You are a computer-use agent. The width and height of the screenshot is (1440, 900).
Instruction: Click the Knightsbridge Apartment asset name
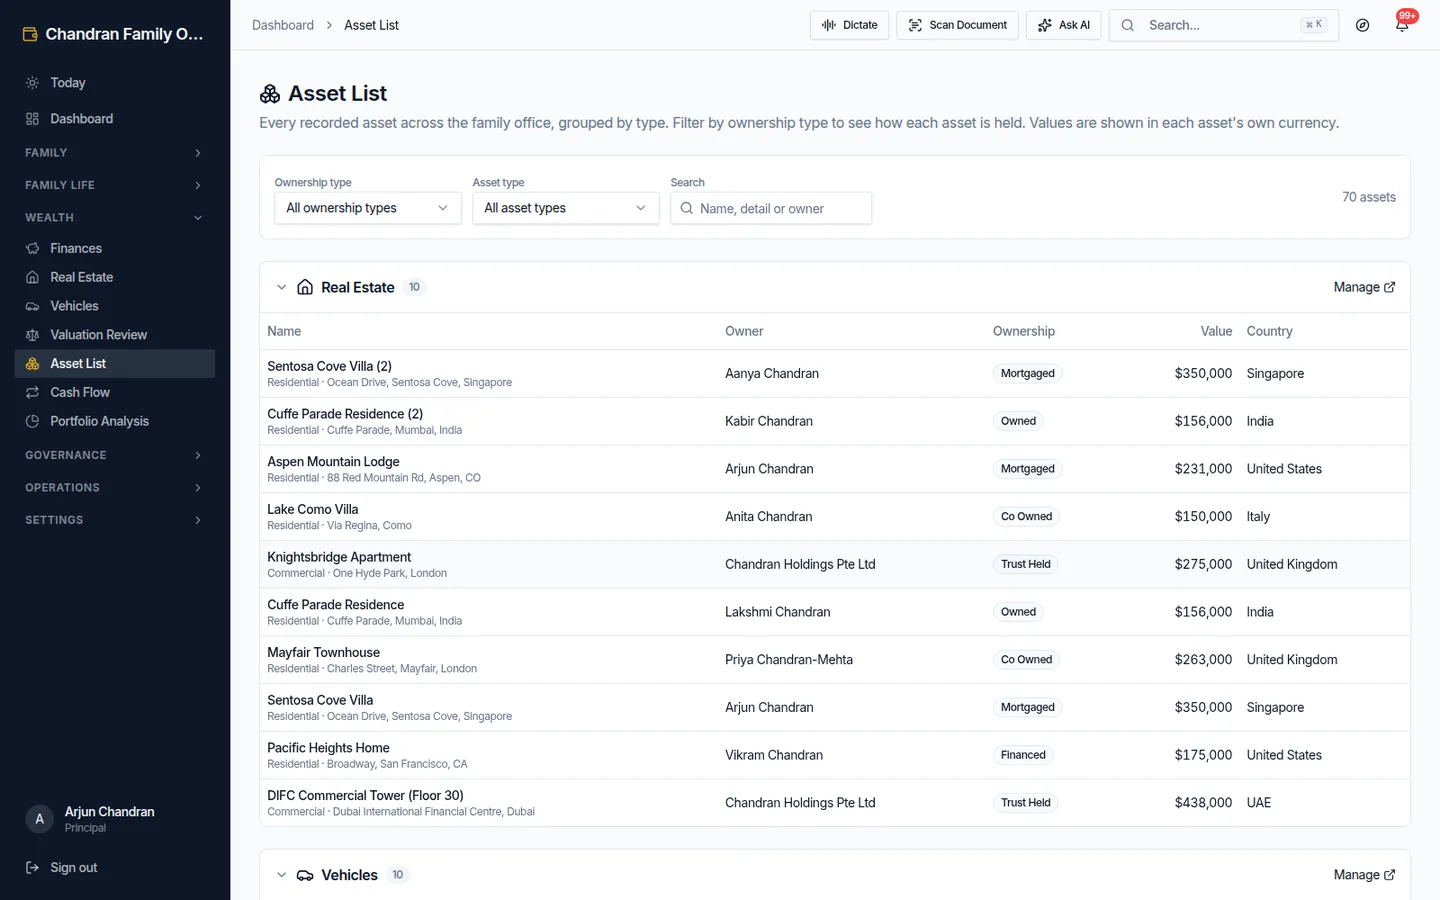coord(339,557)
